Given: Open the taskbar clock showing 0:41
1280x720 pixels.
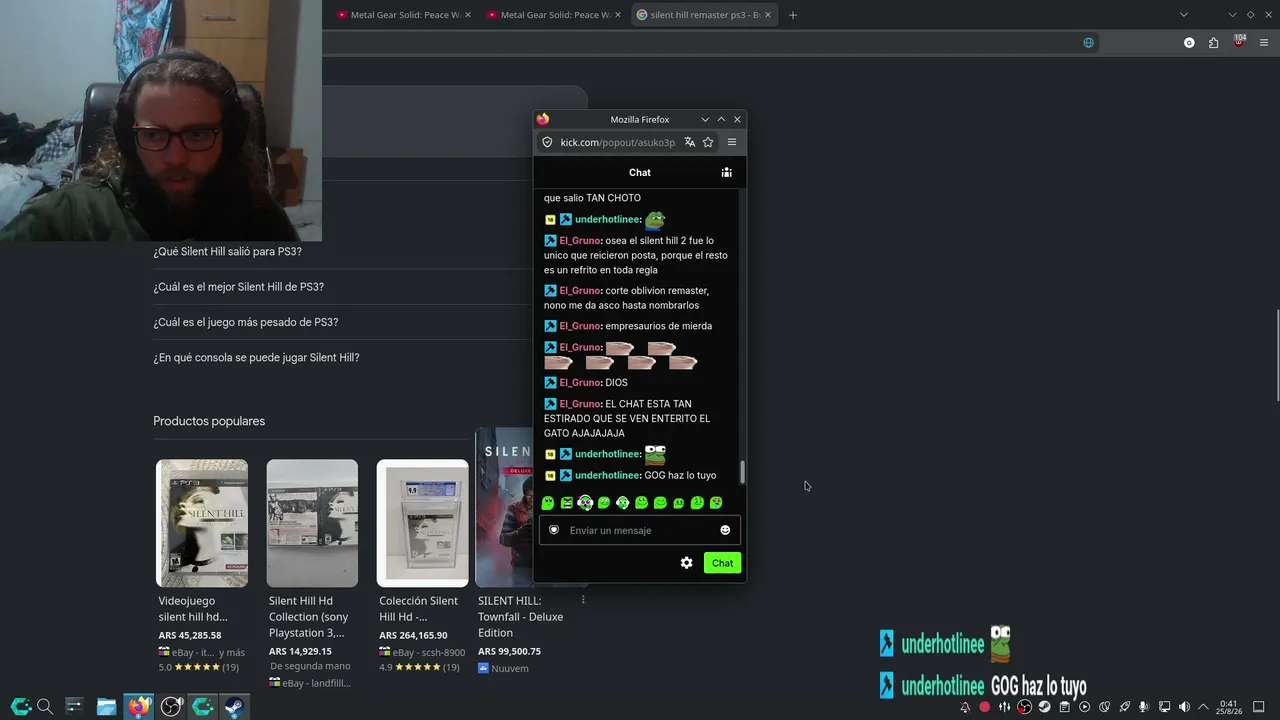Looking at the screenshot, I should pos(1229,707).
